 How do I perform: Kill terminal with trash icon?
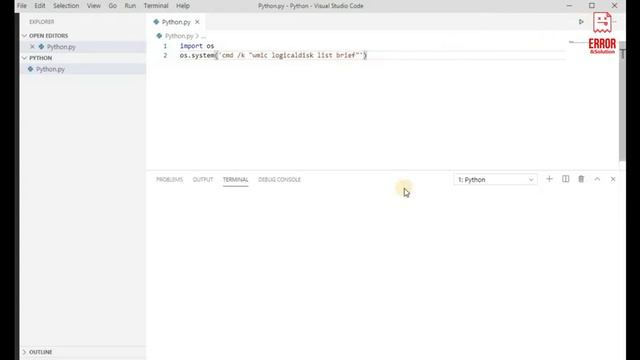point(581,179)
